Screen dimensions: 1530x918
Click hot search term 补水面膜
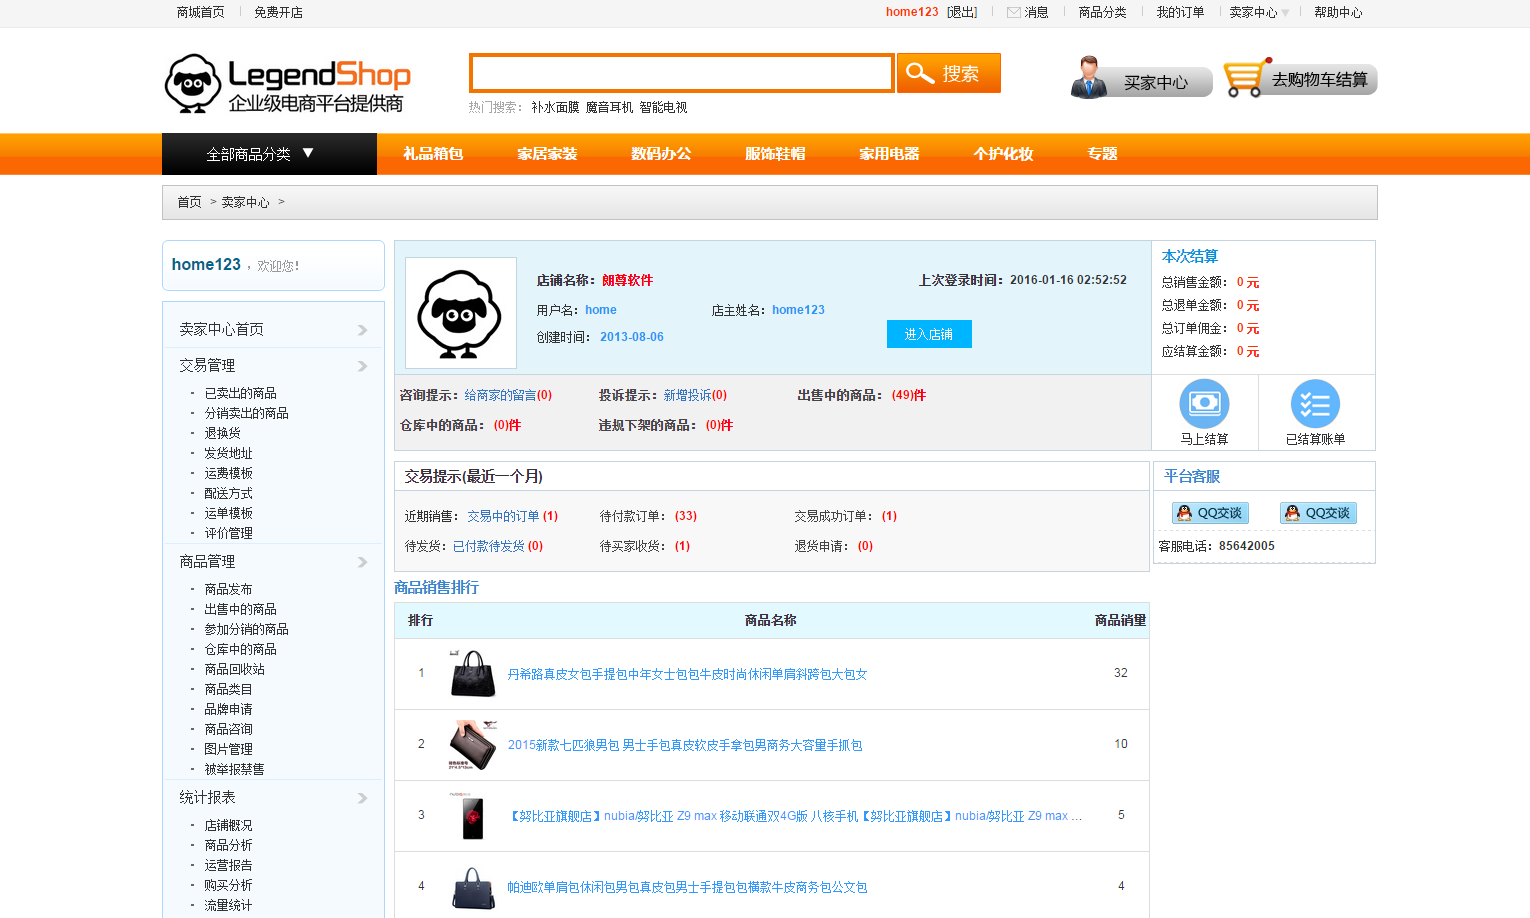555,107
